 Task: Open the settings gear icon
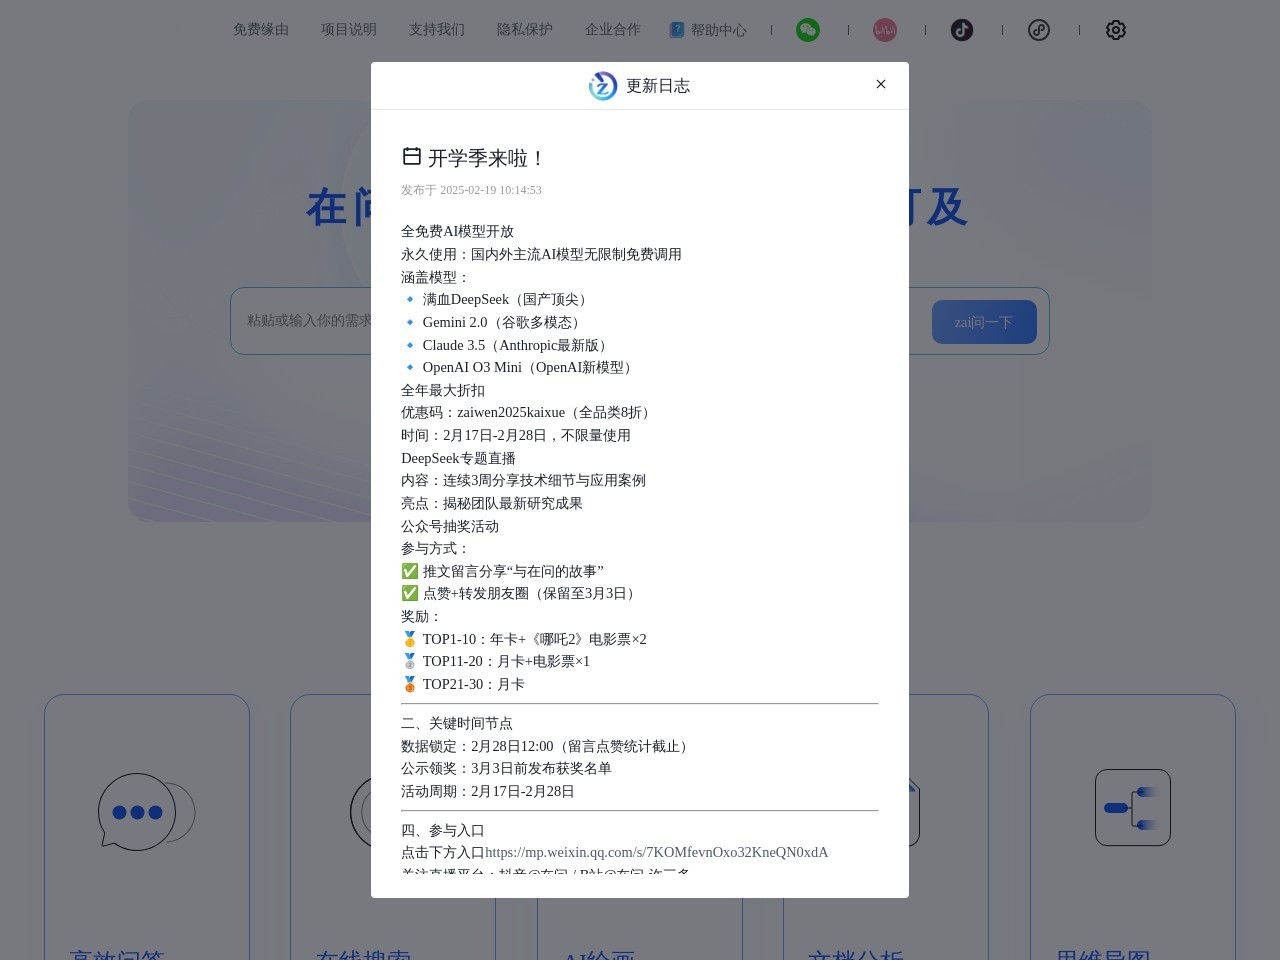pos(1116,30)
